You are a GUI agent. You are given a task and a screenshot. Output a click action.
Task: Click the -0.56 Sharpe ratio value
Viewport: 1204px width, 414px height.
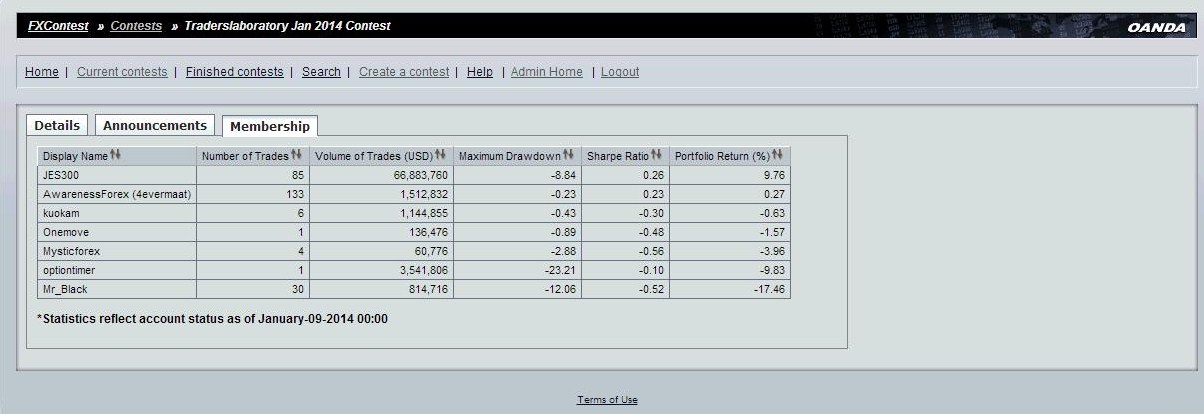pos(650,251)
